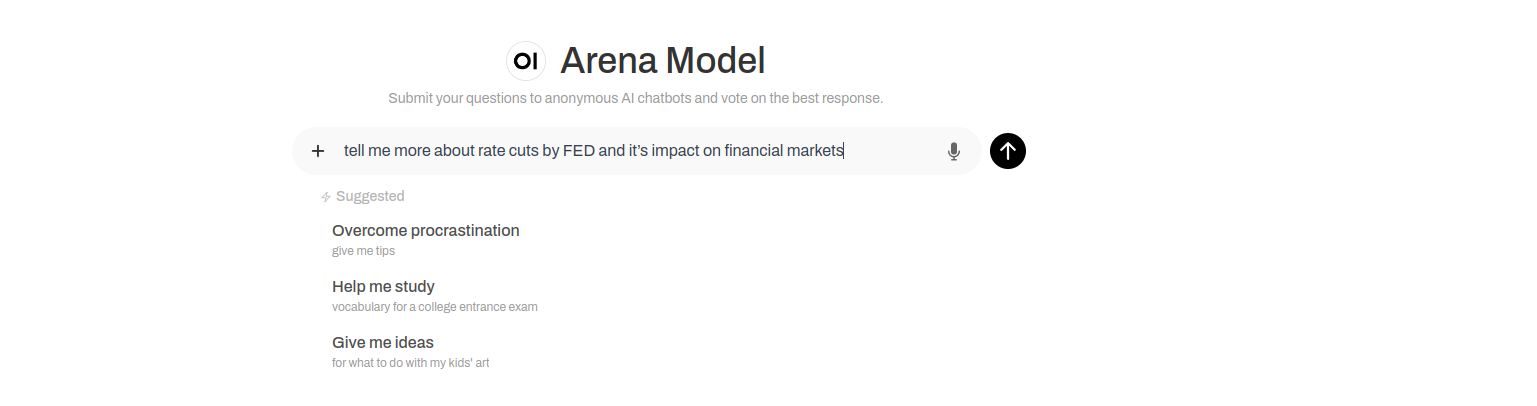Screen dimensions: 1537x406
Task: Focus the chat prompt input field
Action: tap(890, 151)
